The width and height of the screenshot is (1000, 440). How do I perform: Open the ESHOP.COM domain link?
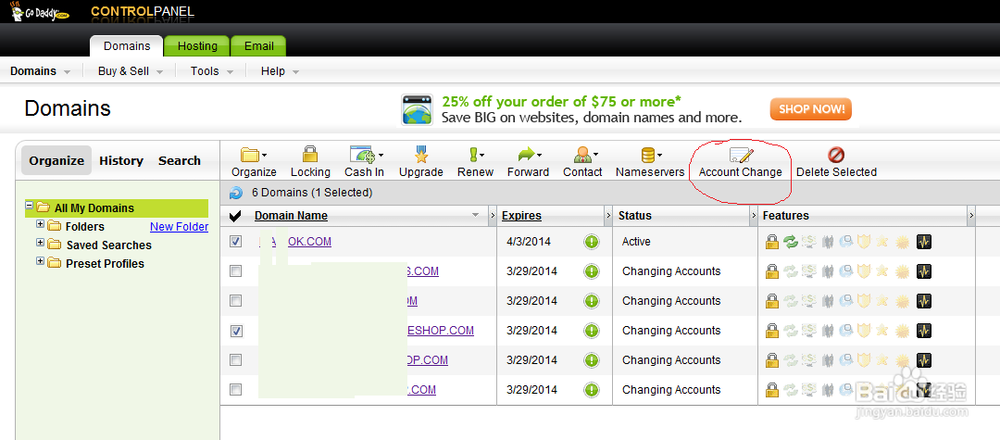tap(440, 330)
